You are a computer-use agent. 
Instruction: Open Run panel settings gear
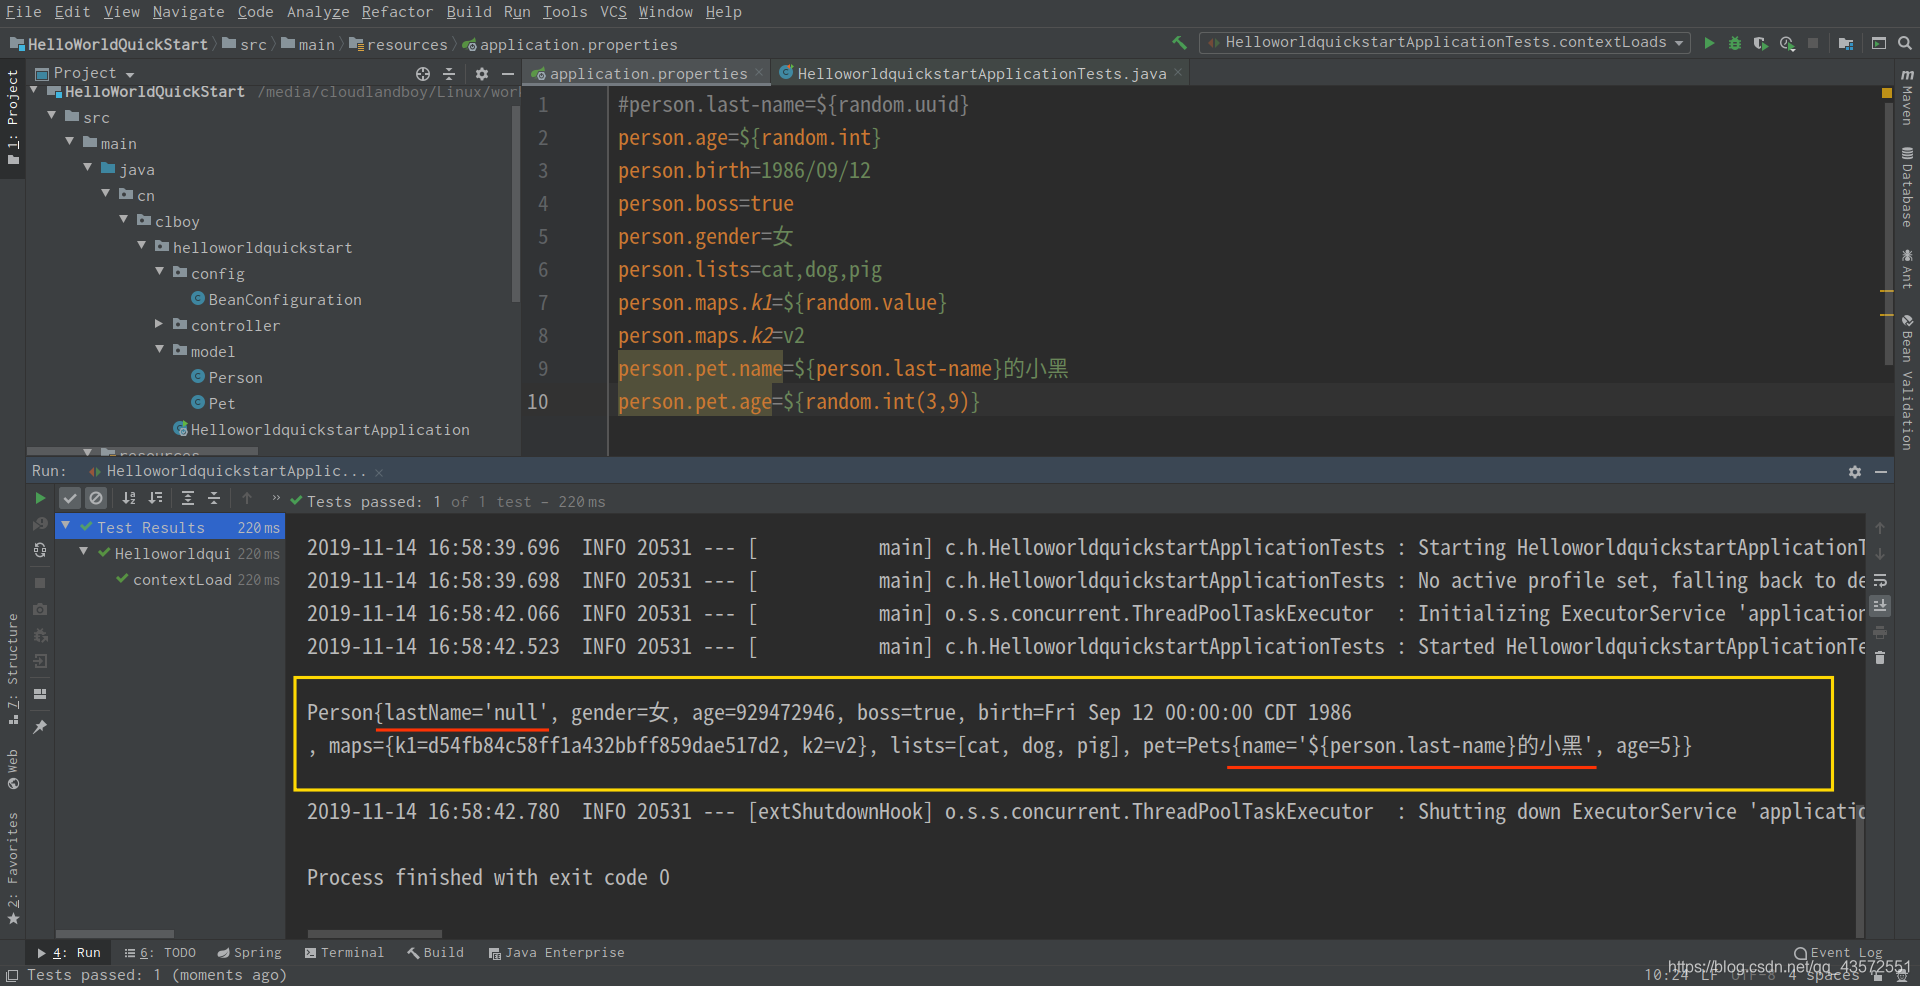[x=1855, y=471]
